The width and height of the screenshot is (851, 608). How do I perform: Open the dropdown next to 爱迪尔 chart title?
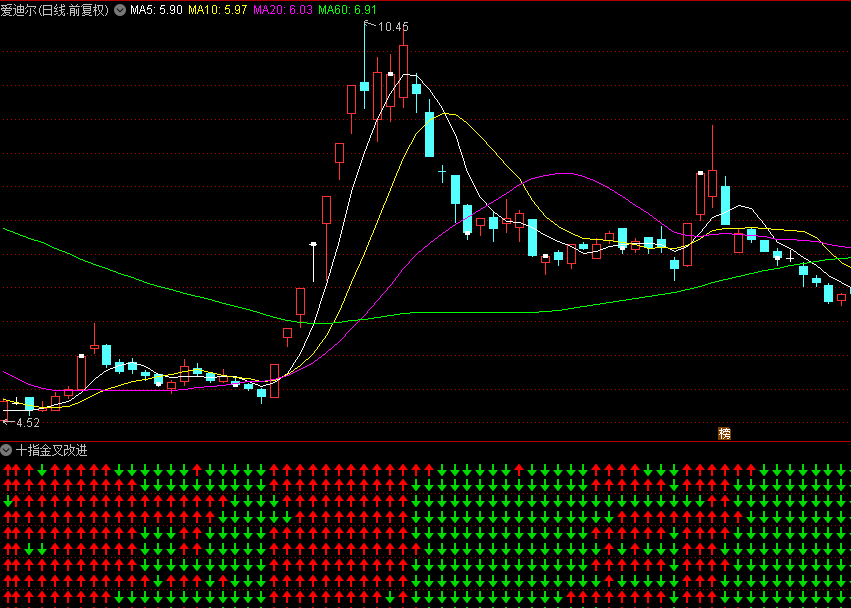click(x=119, y=10)
